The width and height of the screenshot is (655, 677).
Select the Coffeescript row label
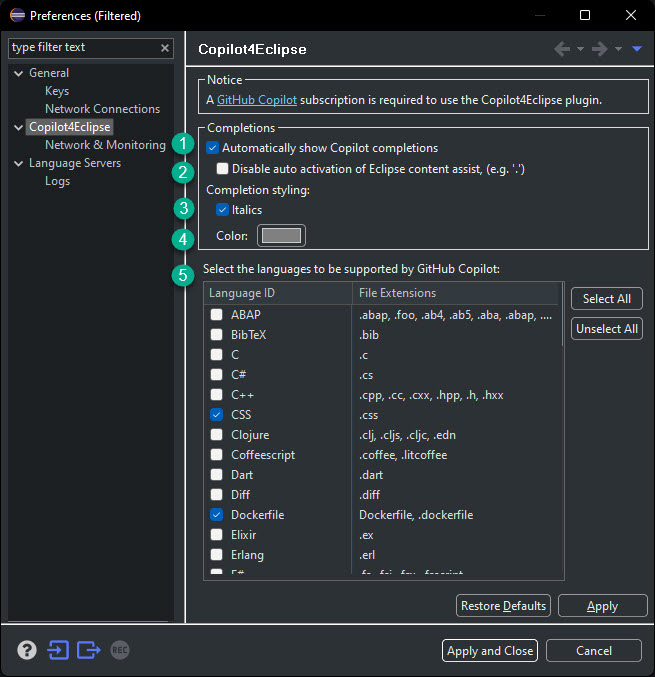tap(263, 455)
